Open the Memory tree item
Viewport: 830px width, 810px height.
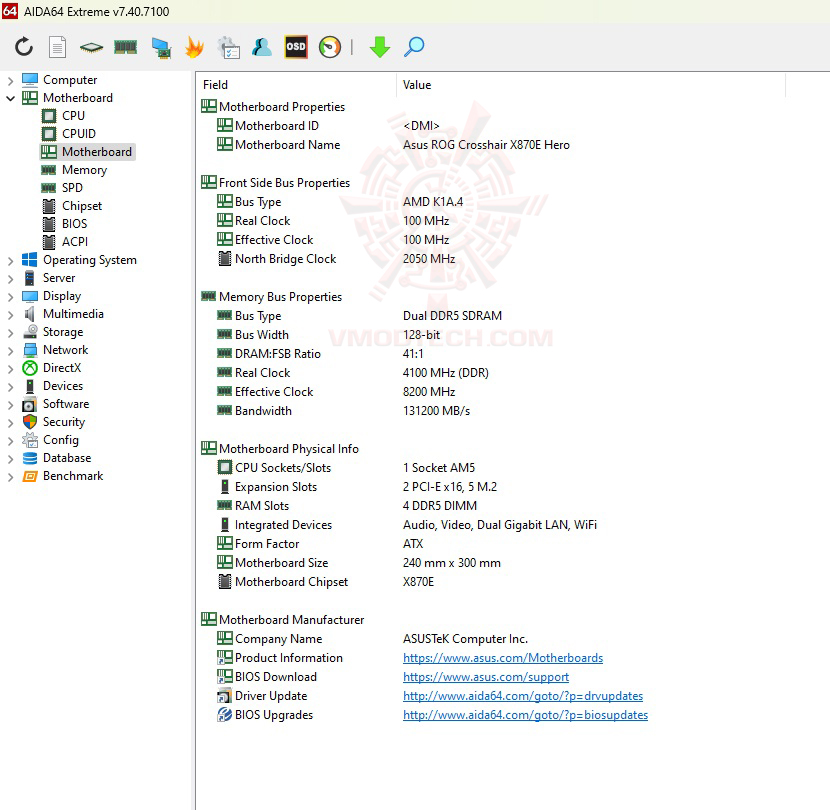pos(84,170)
